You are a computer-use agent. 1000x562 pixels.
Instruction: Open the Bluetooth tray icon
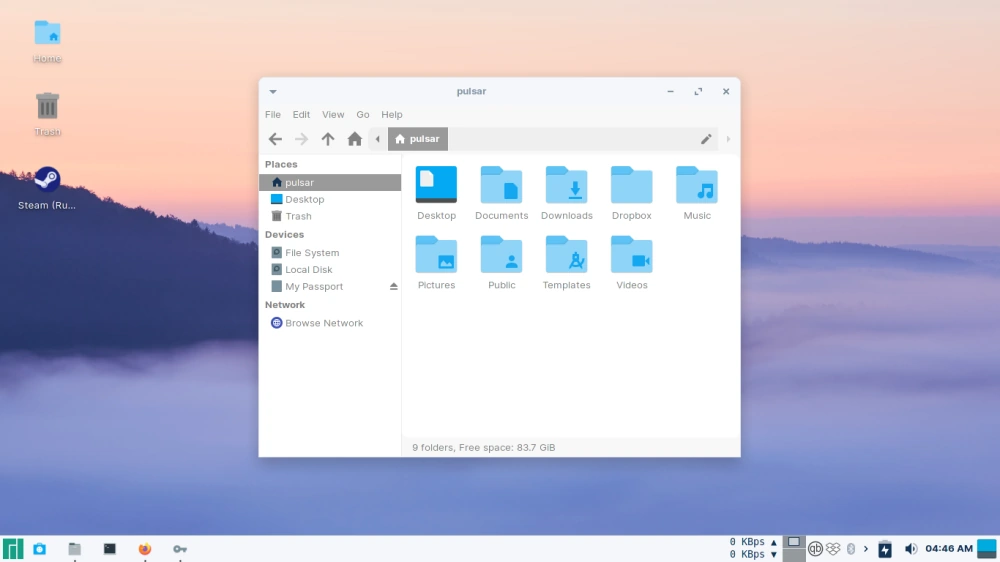[x=851, y=549]
